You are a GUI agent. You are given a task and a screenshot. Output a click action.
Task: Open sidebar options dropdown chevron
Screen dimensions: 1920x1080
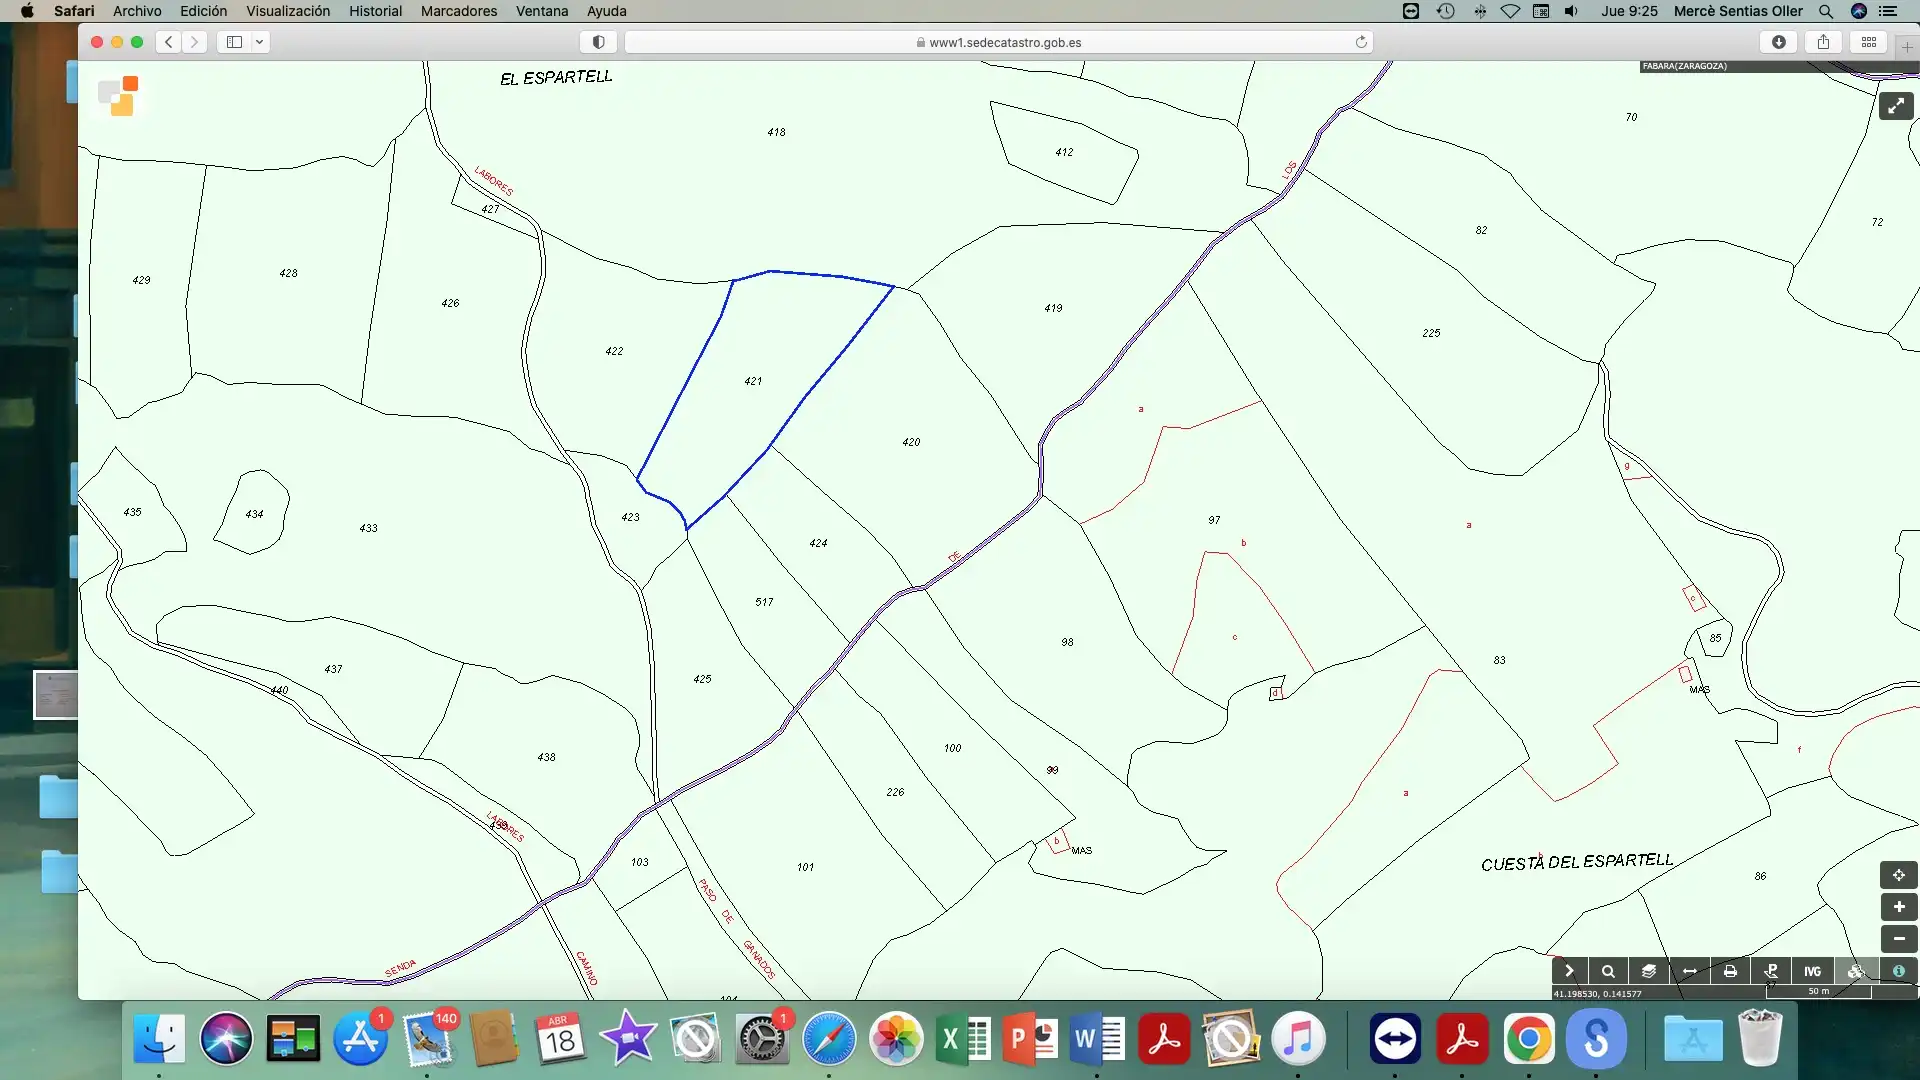click(x=259, y=42)
